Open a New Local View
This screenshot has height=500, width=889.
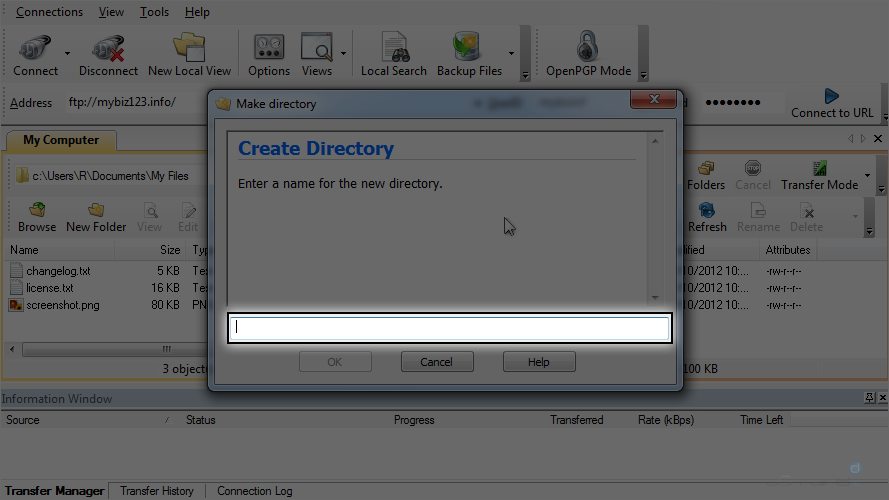tap(189, 50)
